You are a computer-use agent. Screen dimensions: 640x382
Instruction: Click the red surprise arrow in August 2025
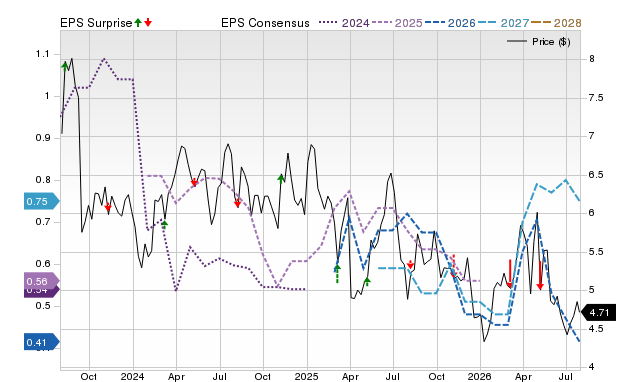click(x=410, y=265)
